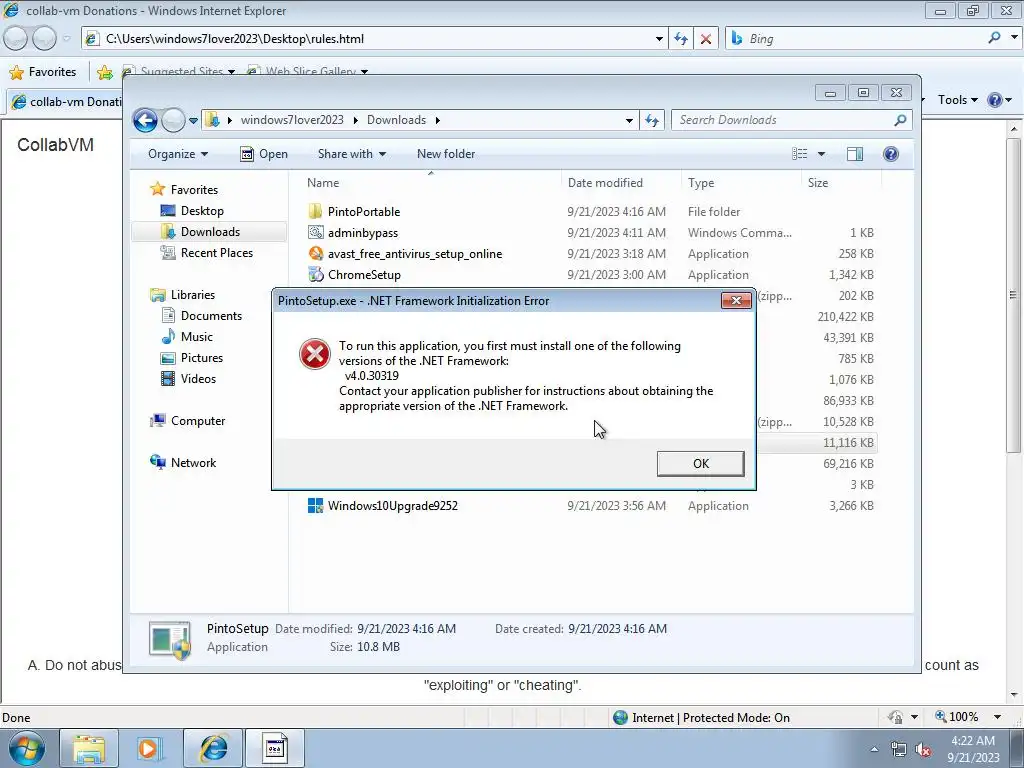Click the Add to Favorites Bar star icon
Screen dimensions: 1024x768
pyautogui.click(x=104, y=72)
